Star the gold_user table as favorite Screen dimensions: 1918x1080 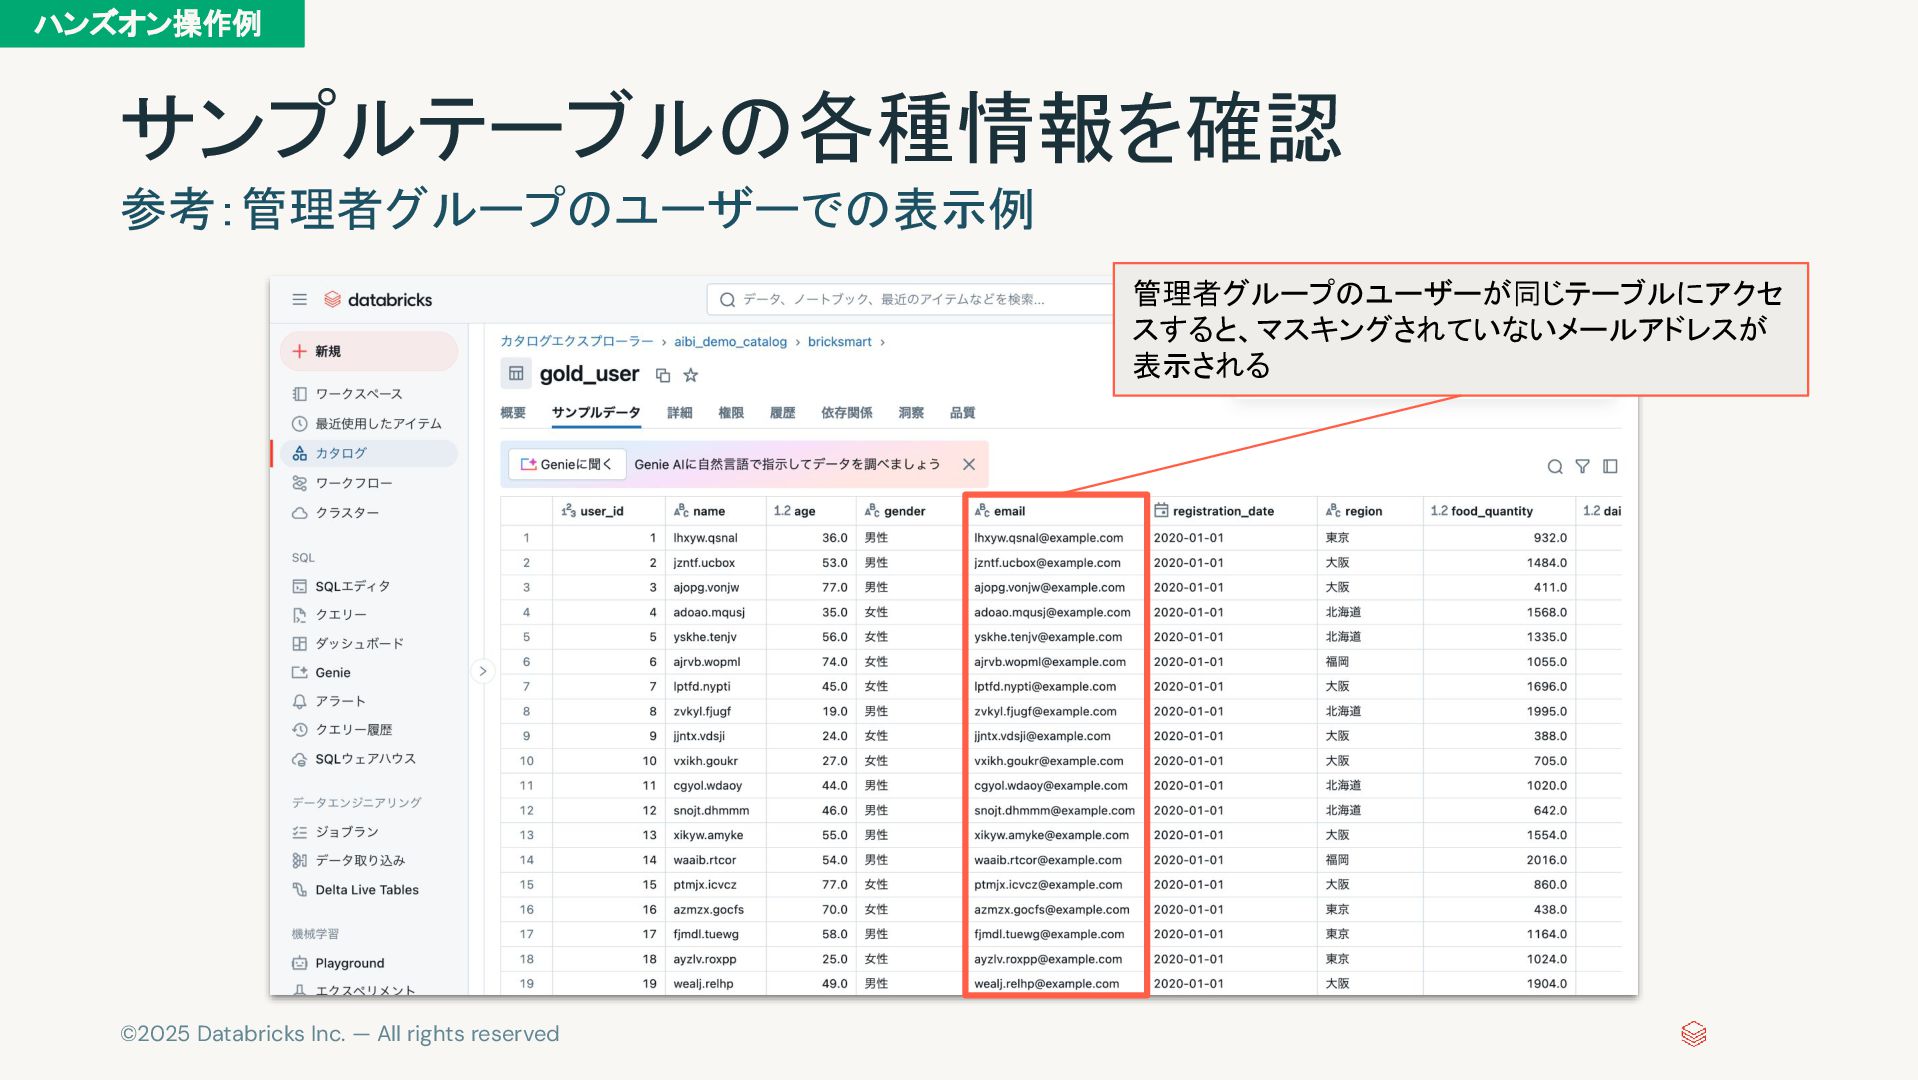690,375
